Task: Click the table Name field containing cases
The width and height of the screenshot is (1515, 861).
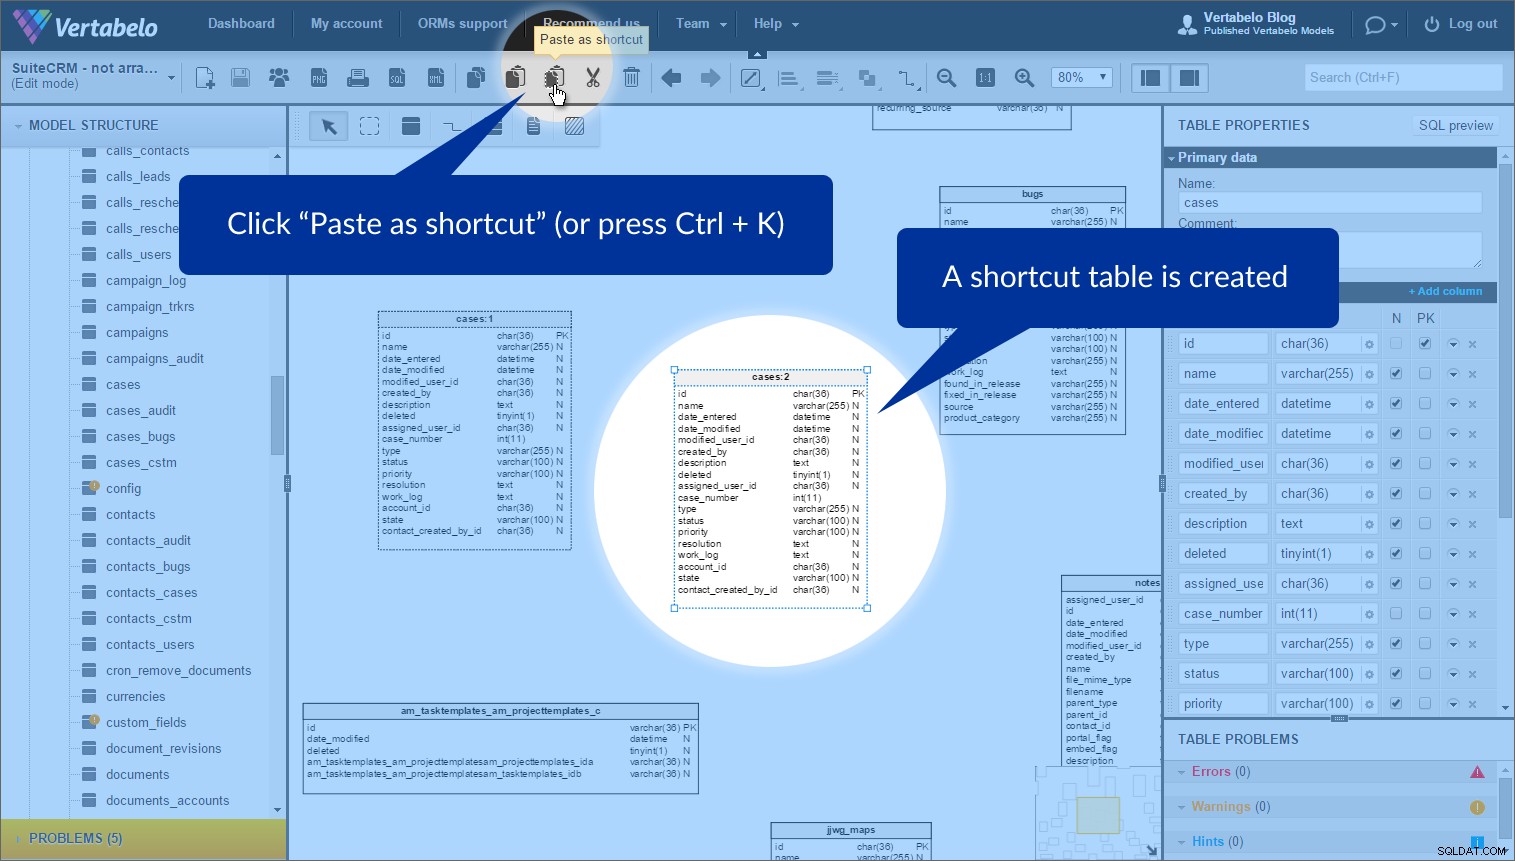Action: click(x=1329, y=203)
